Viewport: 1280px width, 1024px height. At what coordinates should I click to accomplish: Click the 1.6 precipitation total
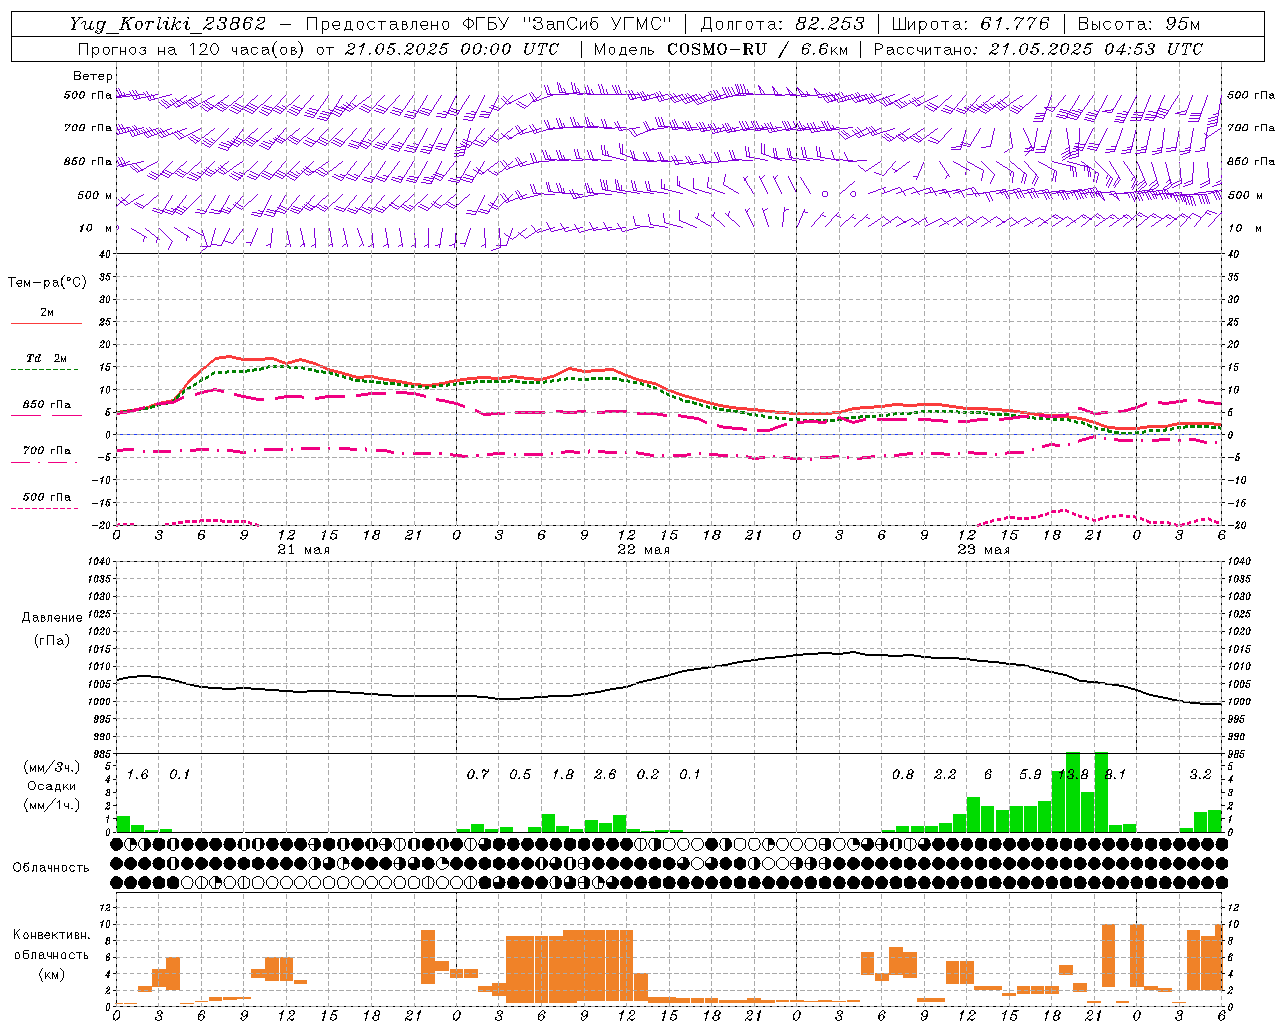point(138,774)
